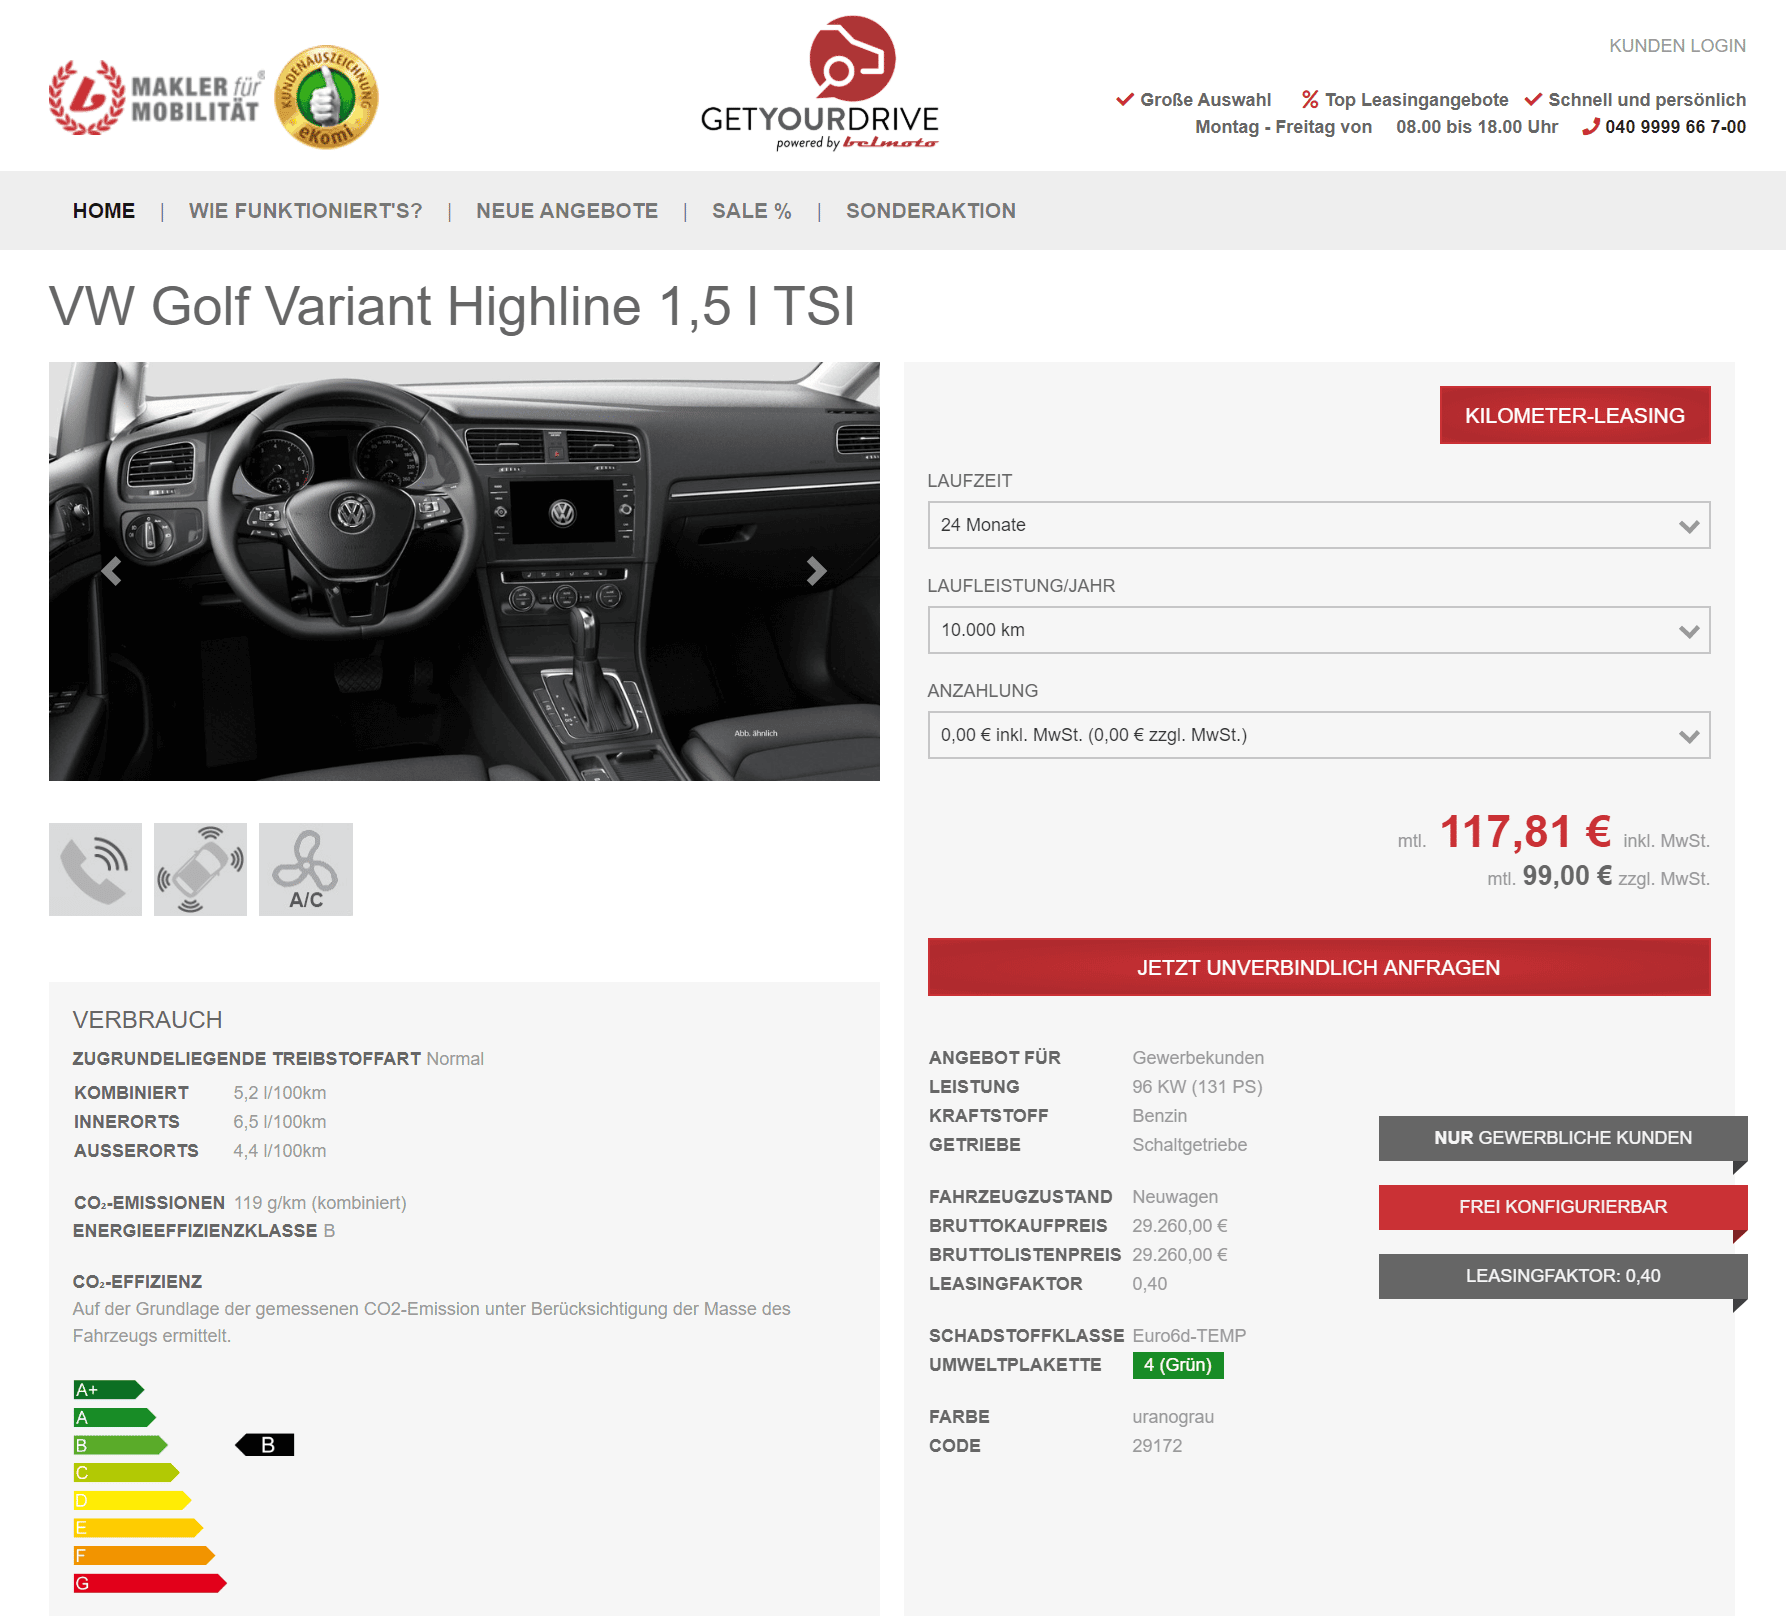The image size is (1786, 1616).
Task: Click the A/C air conditioning icon
Action: point(306,869)
